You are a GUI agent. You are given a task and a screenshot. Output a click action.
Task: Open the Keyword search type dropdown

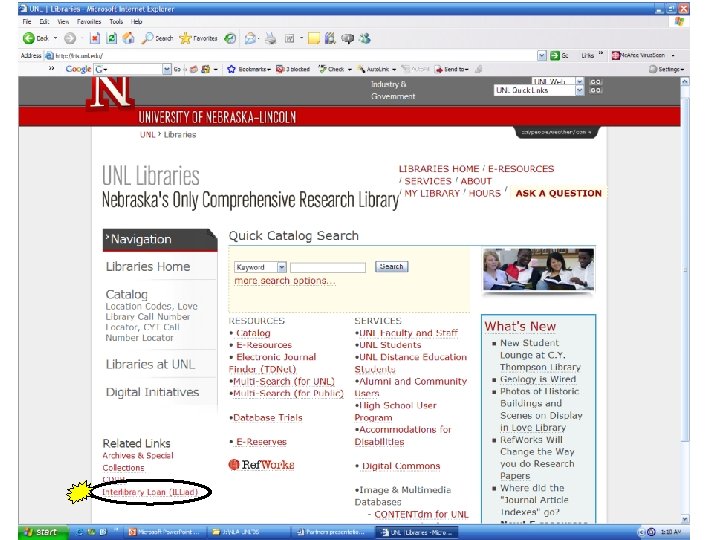[x=281, y=267]
